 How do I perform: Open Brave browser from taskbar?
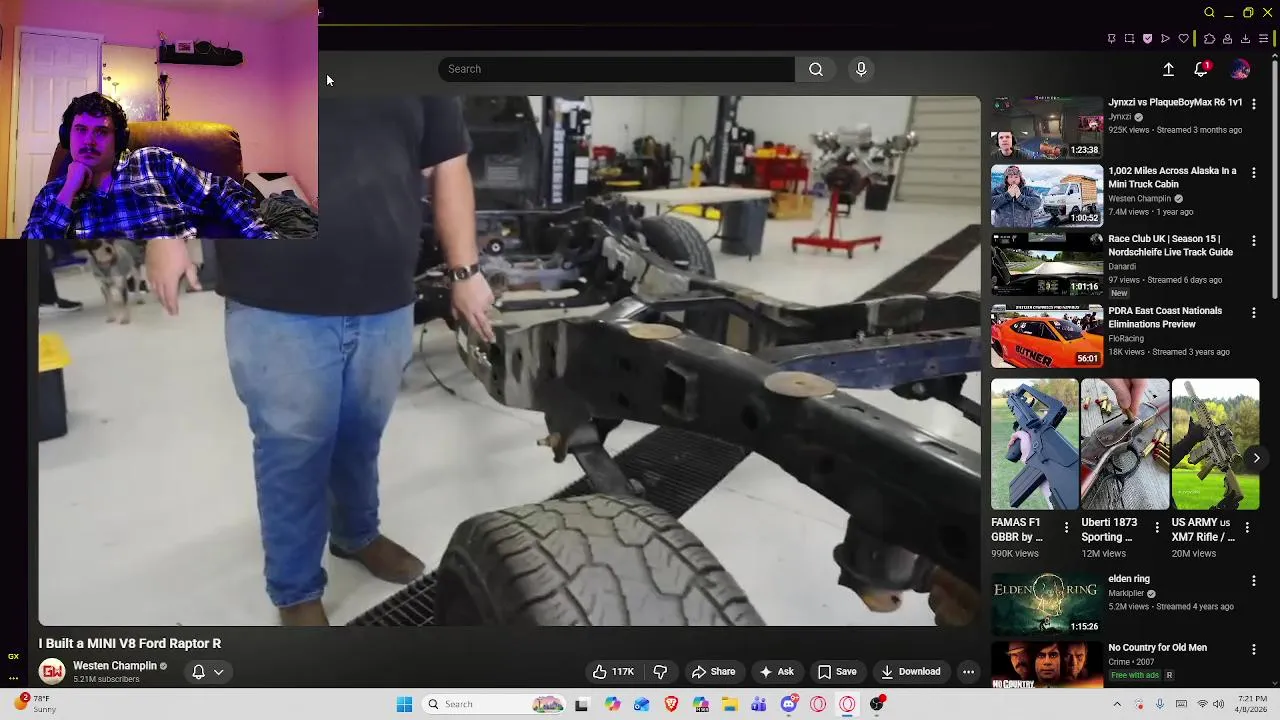pyautogui.click(x=671, y=704)
